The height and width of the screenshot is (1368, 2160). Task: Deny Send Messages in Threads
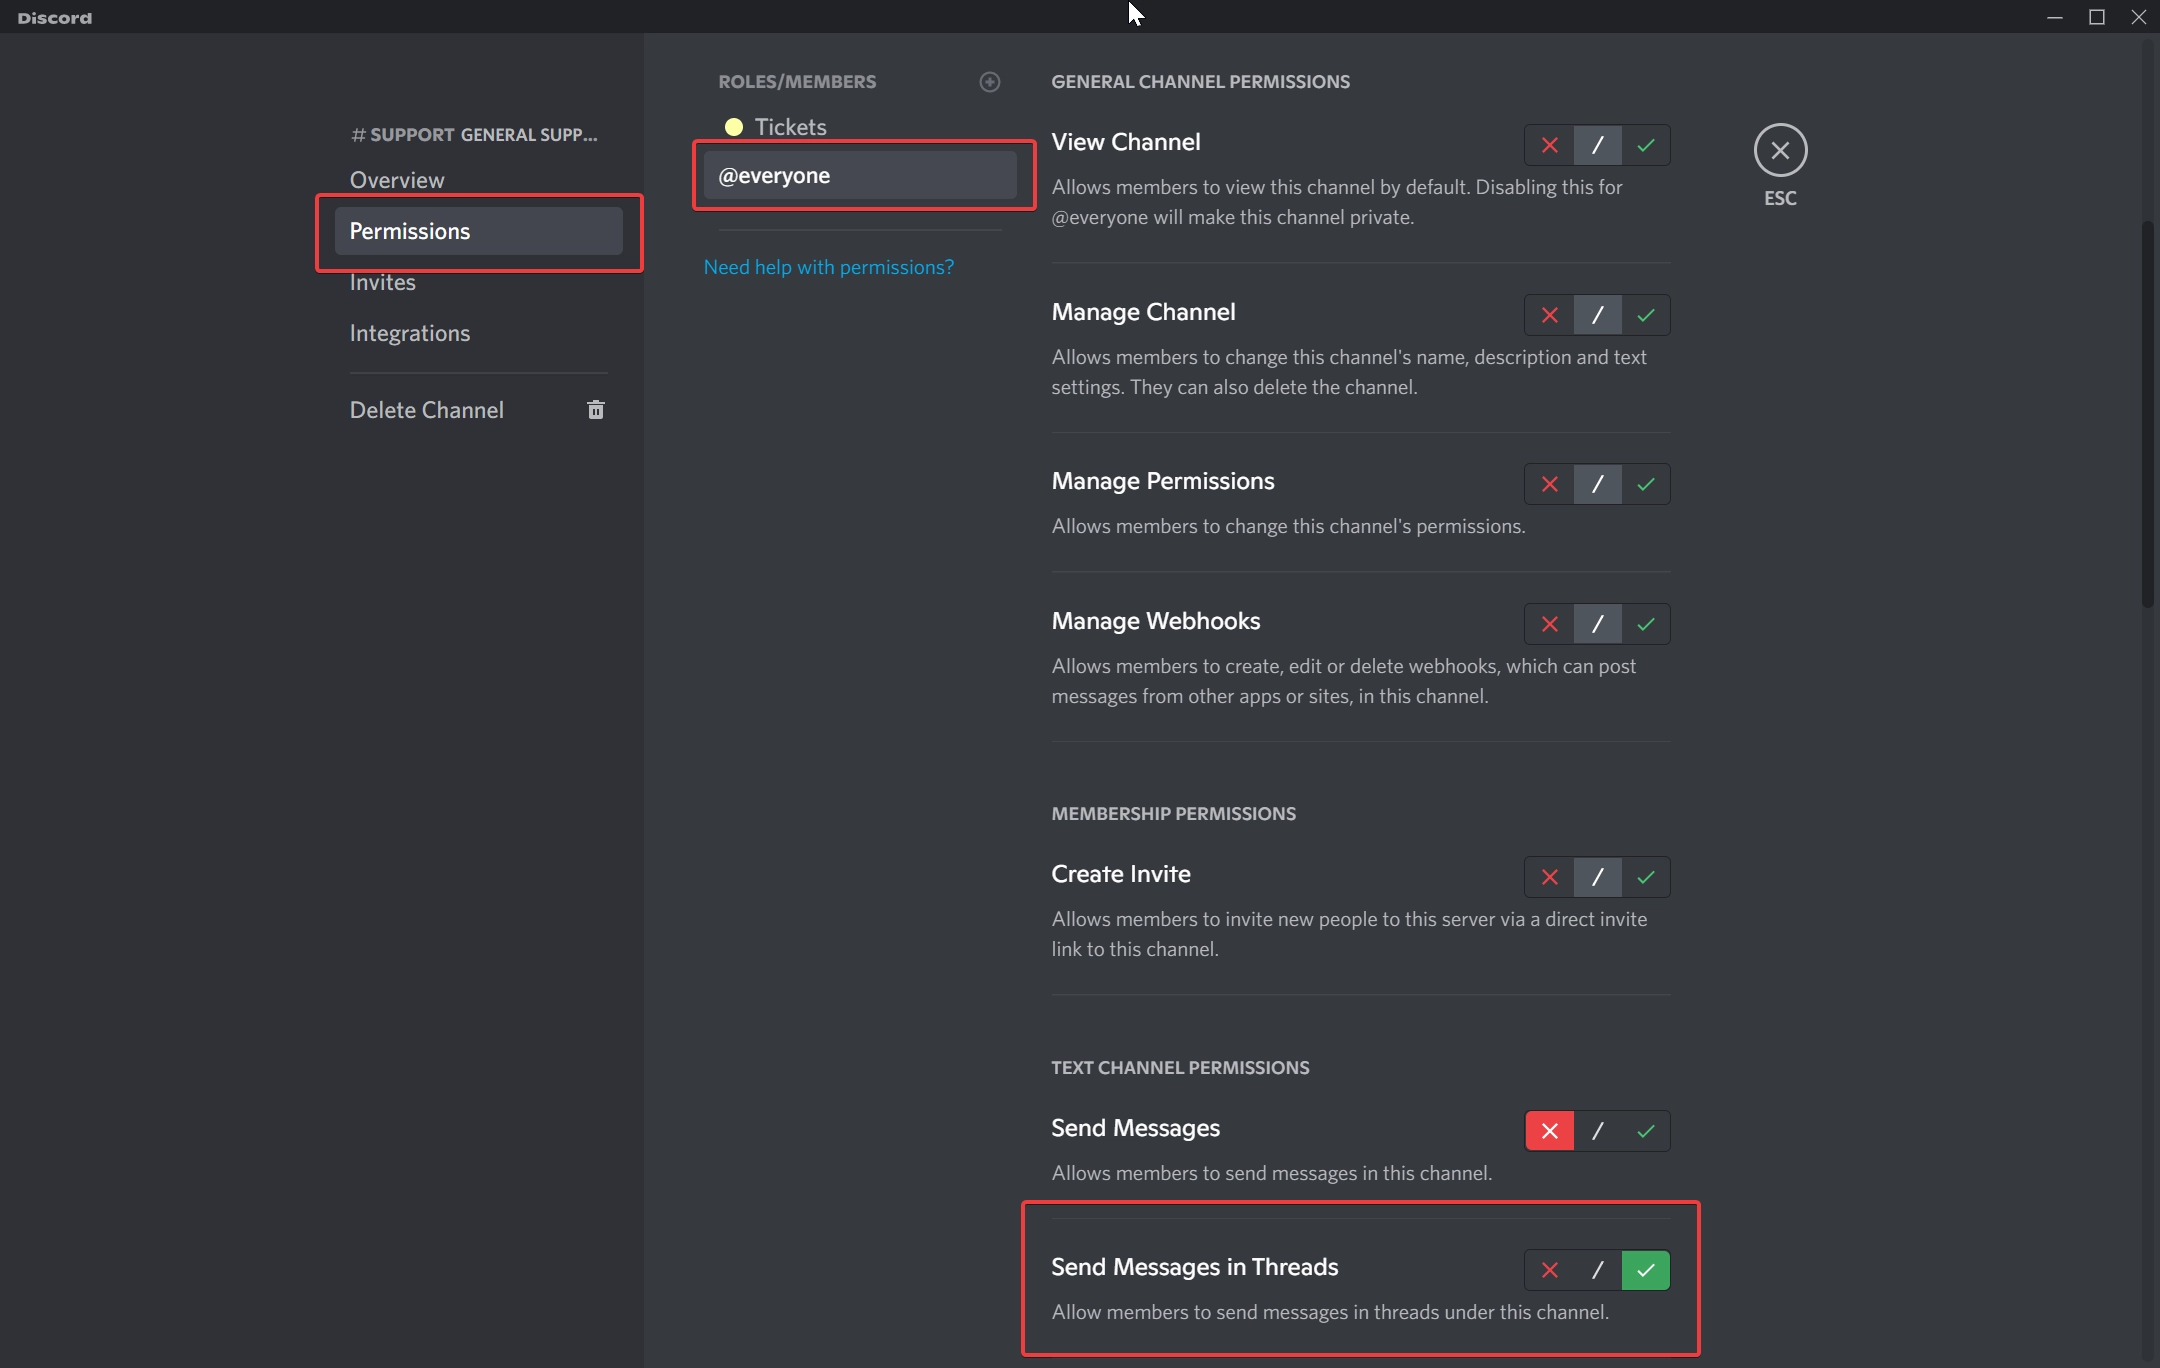coord(1549,1270)
